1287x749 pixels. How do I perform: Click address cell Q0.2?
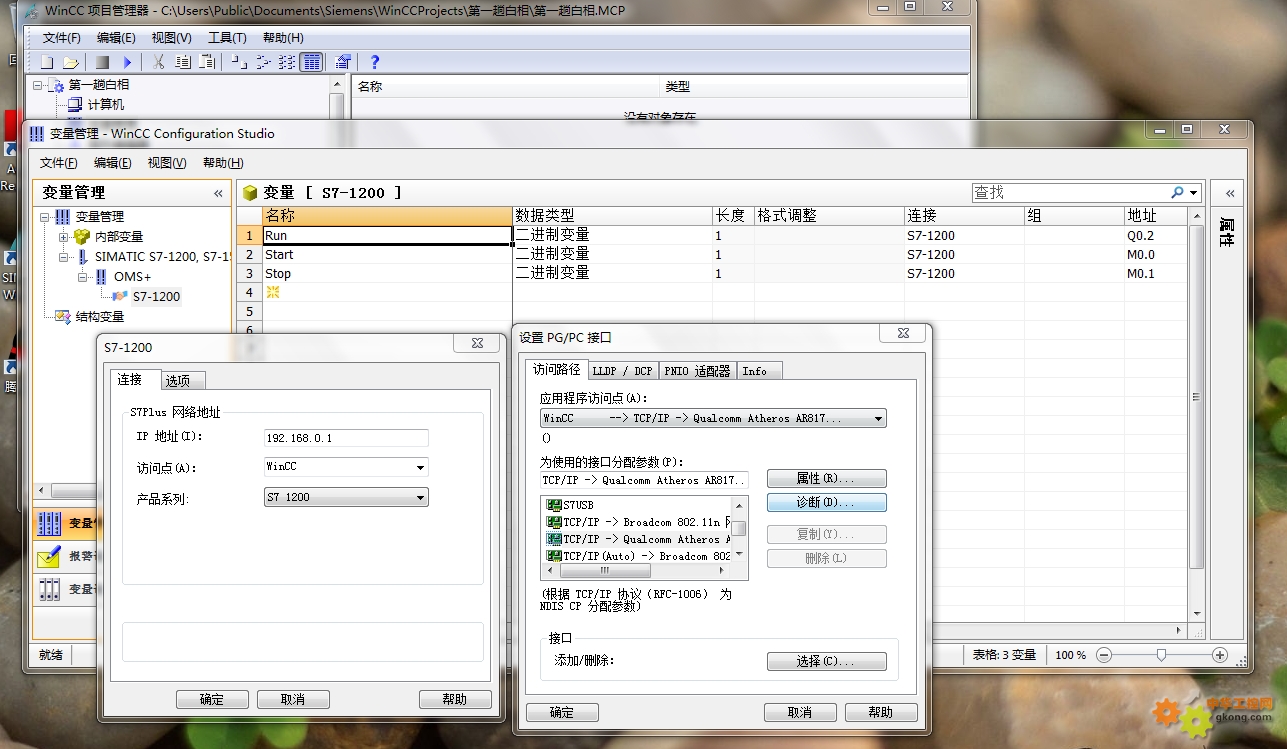click(x=1156, y=236)
